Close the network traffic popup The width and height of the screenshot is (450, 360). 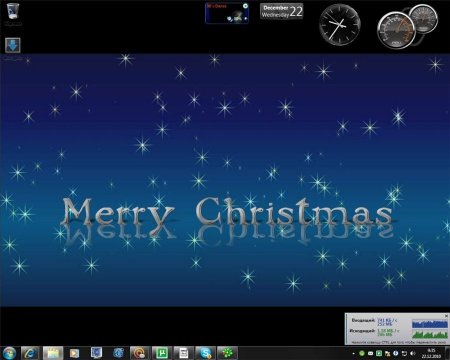(446, 316)
